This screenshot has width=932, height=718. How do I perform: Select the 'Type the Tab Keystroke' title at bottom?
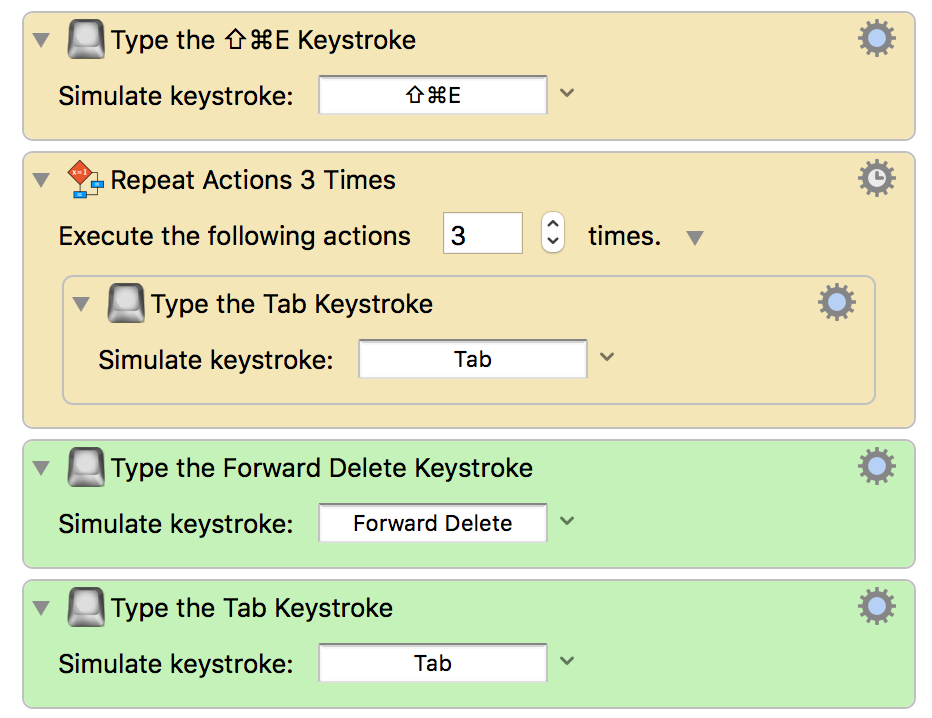(x=252, y=608)
